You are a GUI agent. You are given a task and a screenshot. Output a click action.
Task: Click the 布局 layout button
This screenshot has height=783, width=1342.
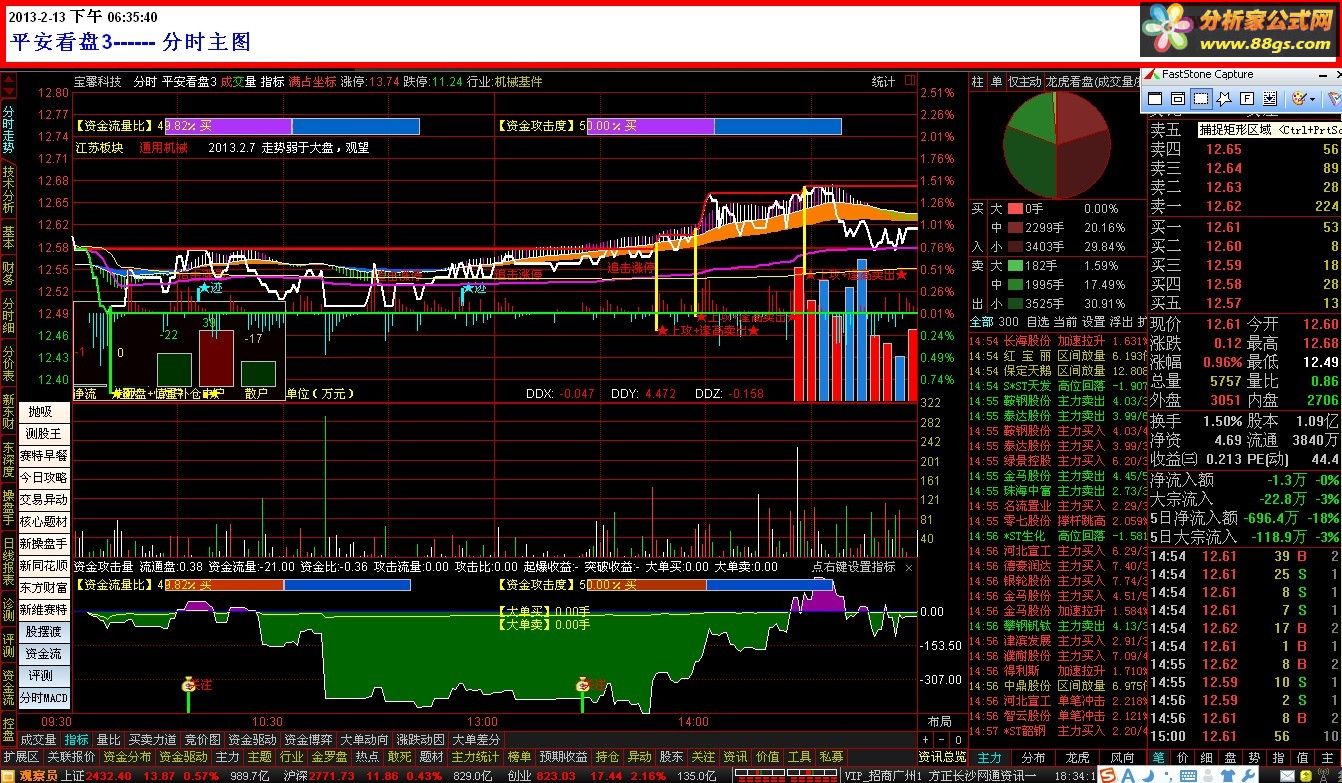click(939, 721)
